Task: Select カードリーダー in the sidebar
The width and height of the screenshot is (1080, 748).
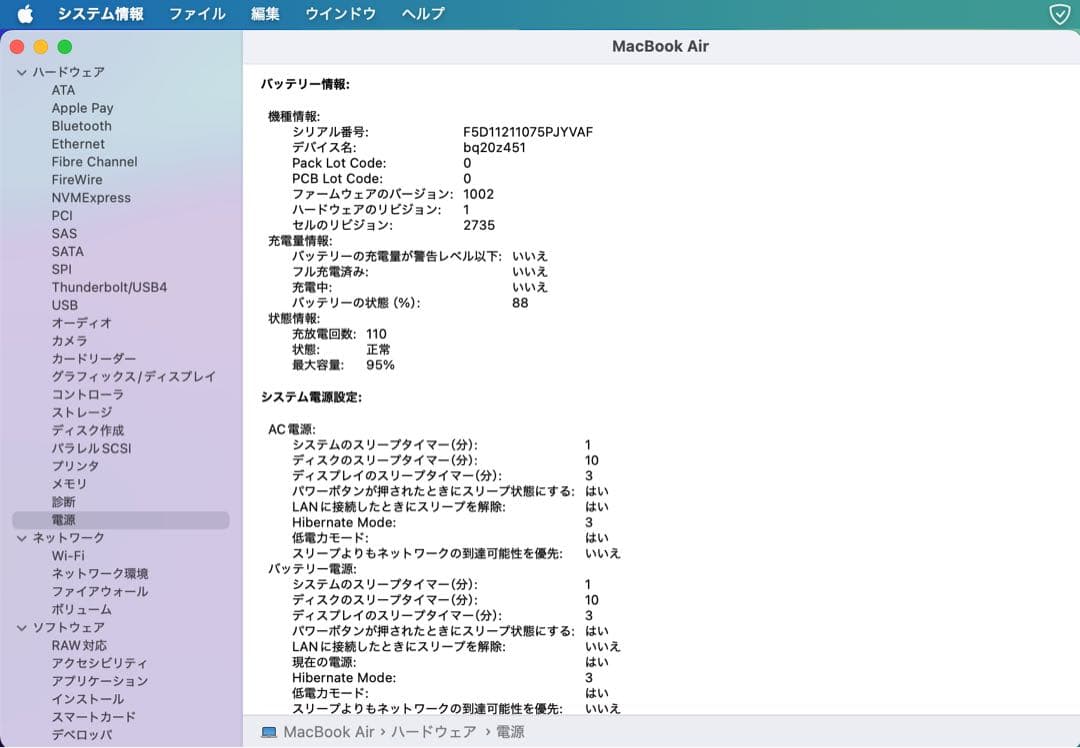Action: click(94, 359)
